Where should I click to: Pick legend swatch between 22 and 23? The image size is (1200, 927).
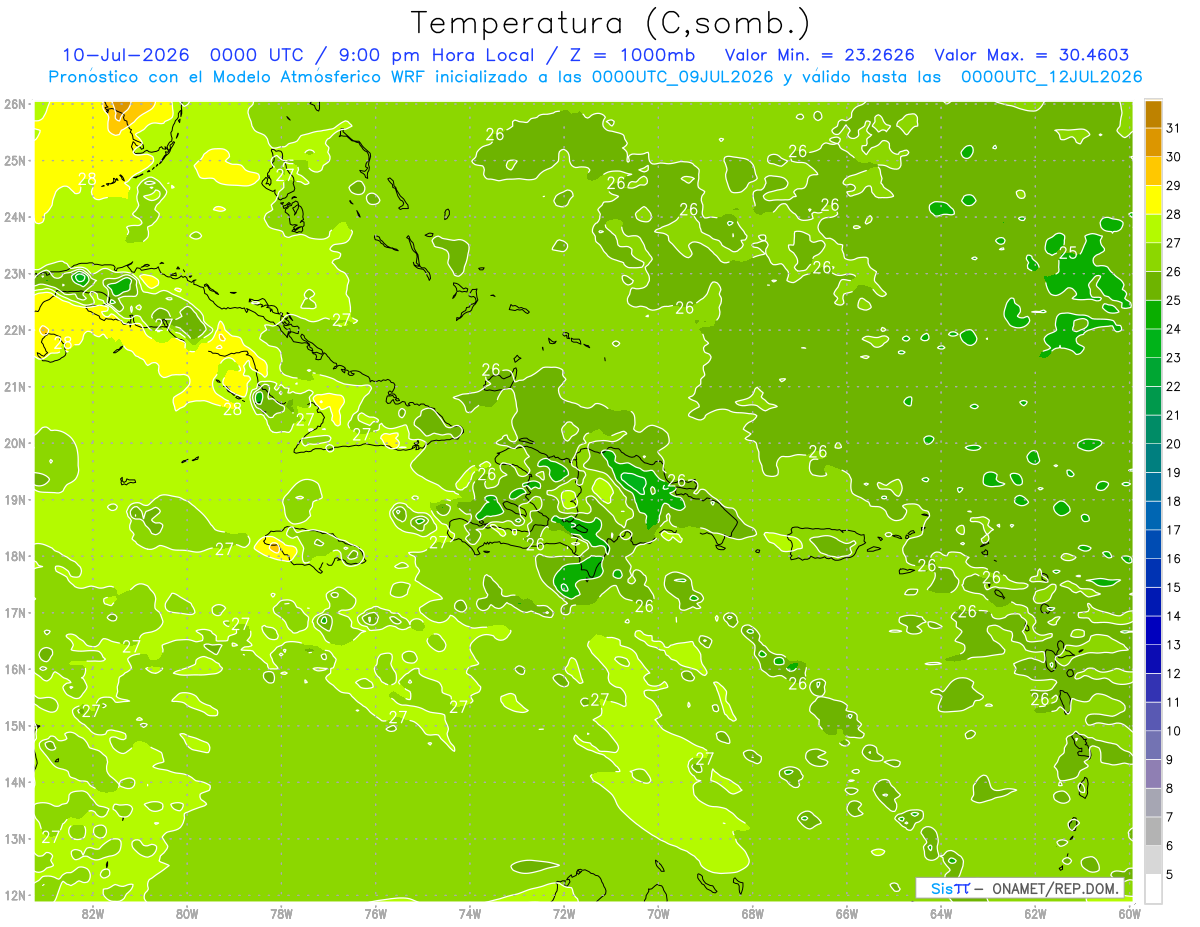(x=1154, y=372)
